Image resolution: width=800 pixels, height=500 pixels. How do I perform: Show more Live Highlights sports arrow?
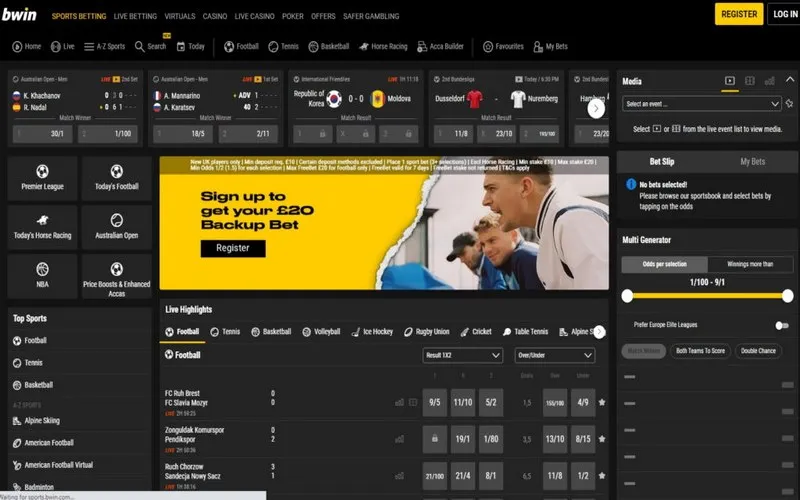point(599,332)
